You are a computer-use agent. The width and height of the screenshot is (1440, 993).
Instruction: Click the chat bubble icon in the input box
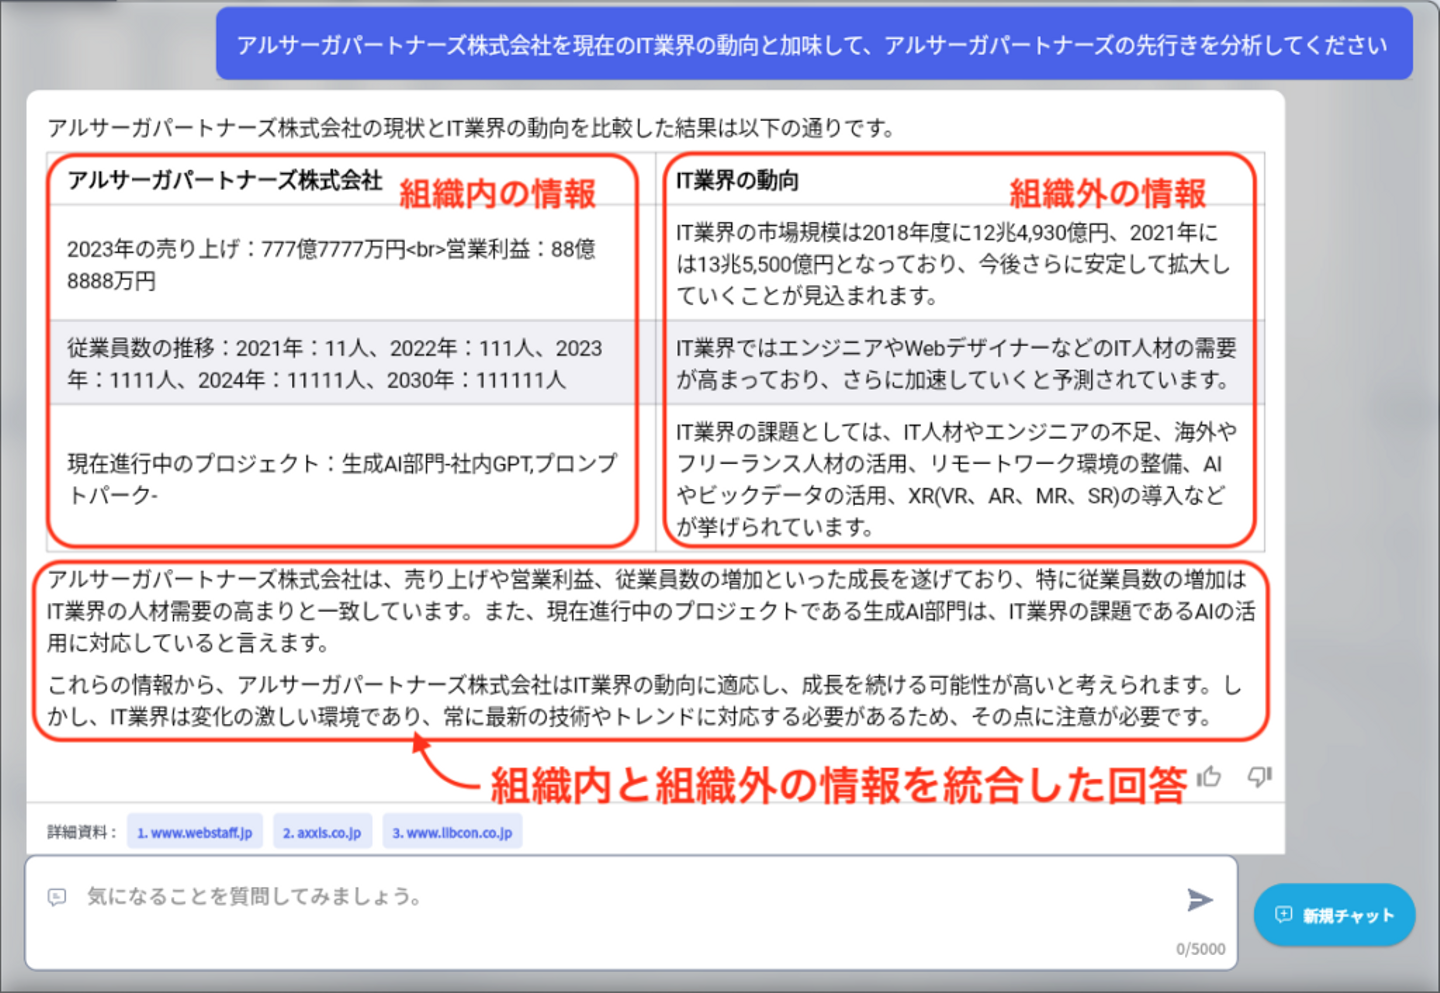tap(57, 897)
